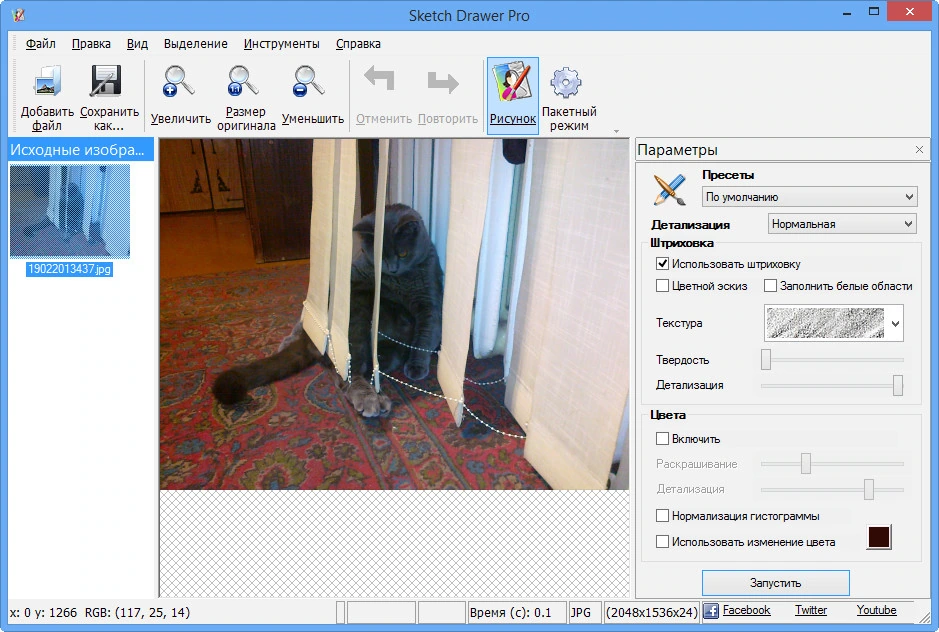Follow the Youtube link
Viewport: 939px width, 632px height.
(x=876, y=610)
